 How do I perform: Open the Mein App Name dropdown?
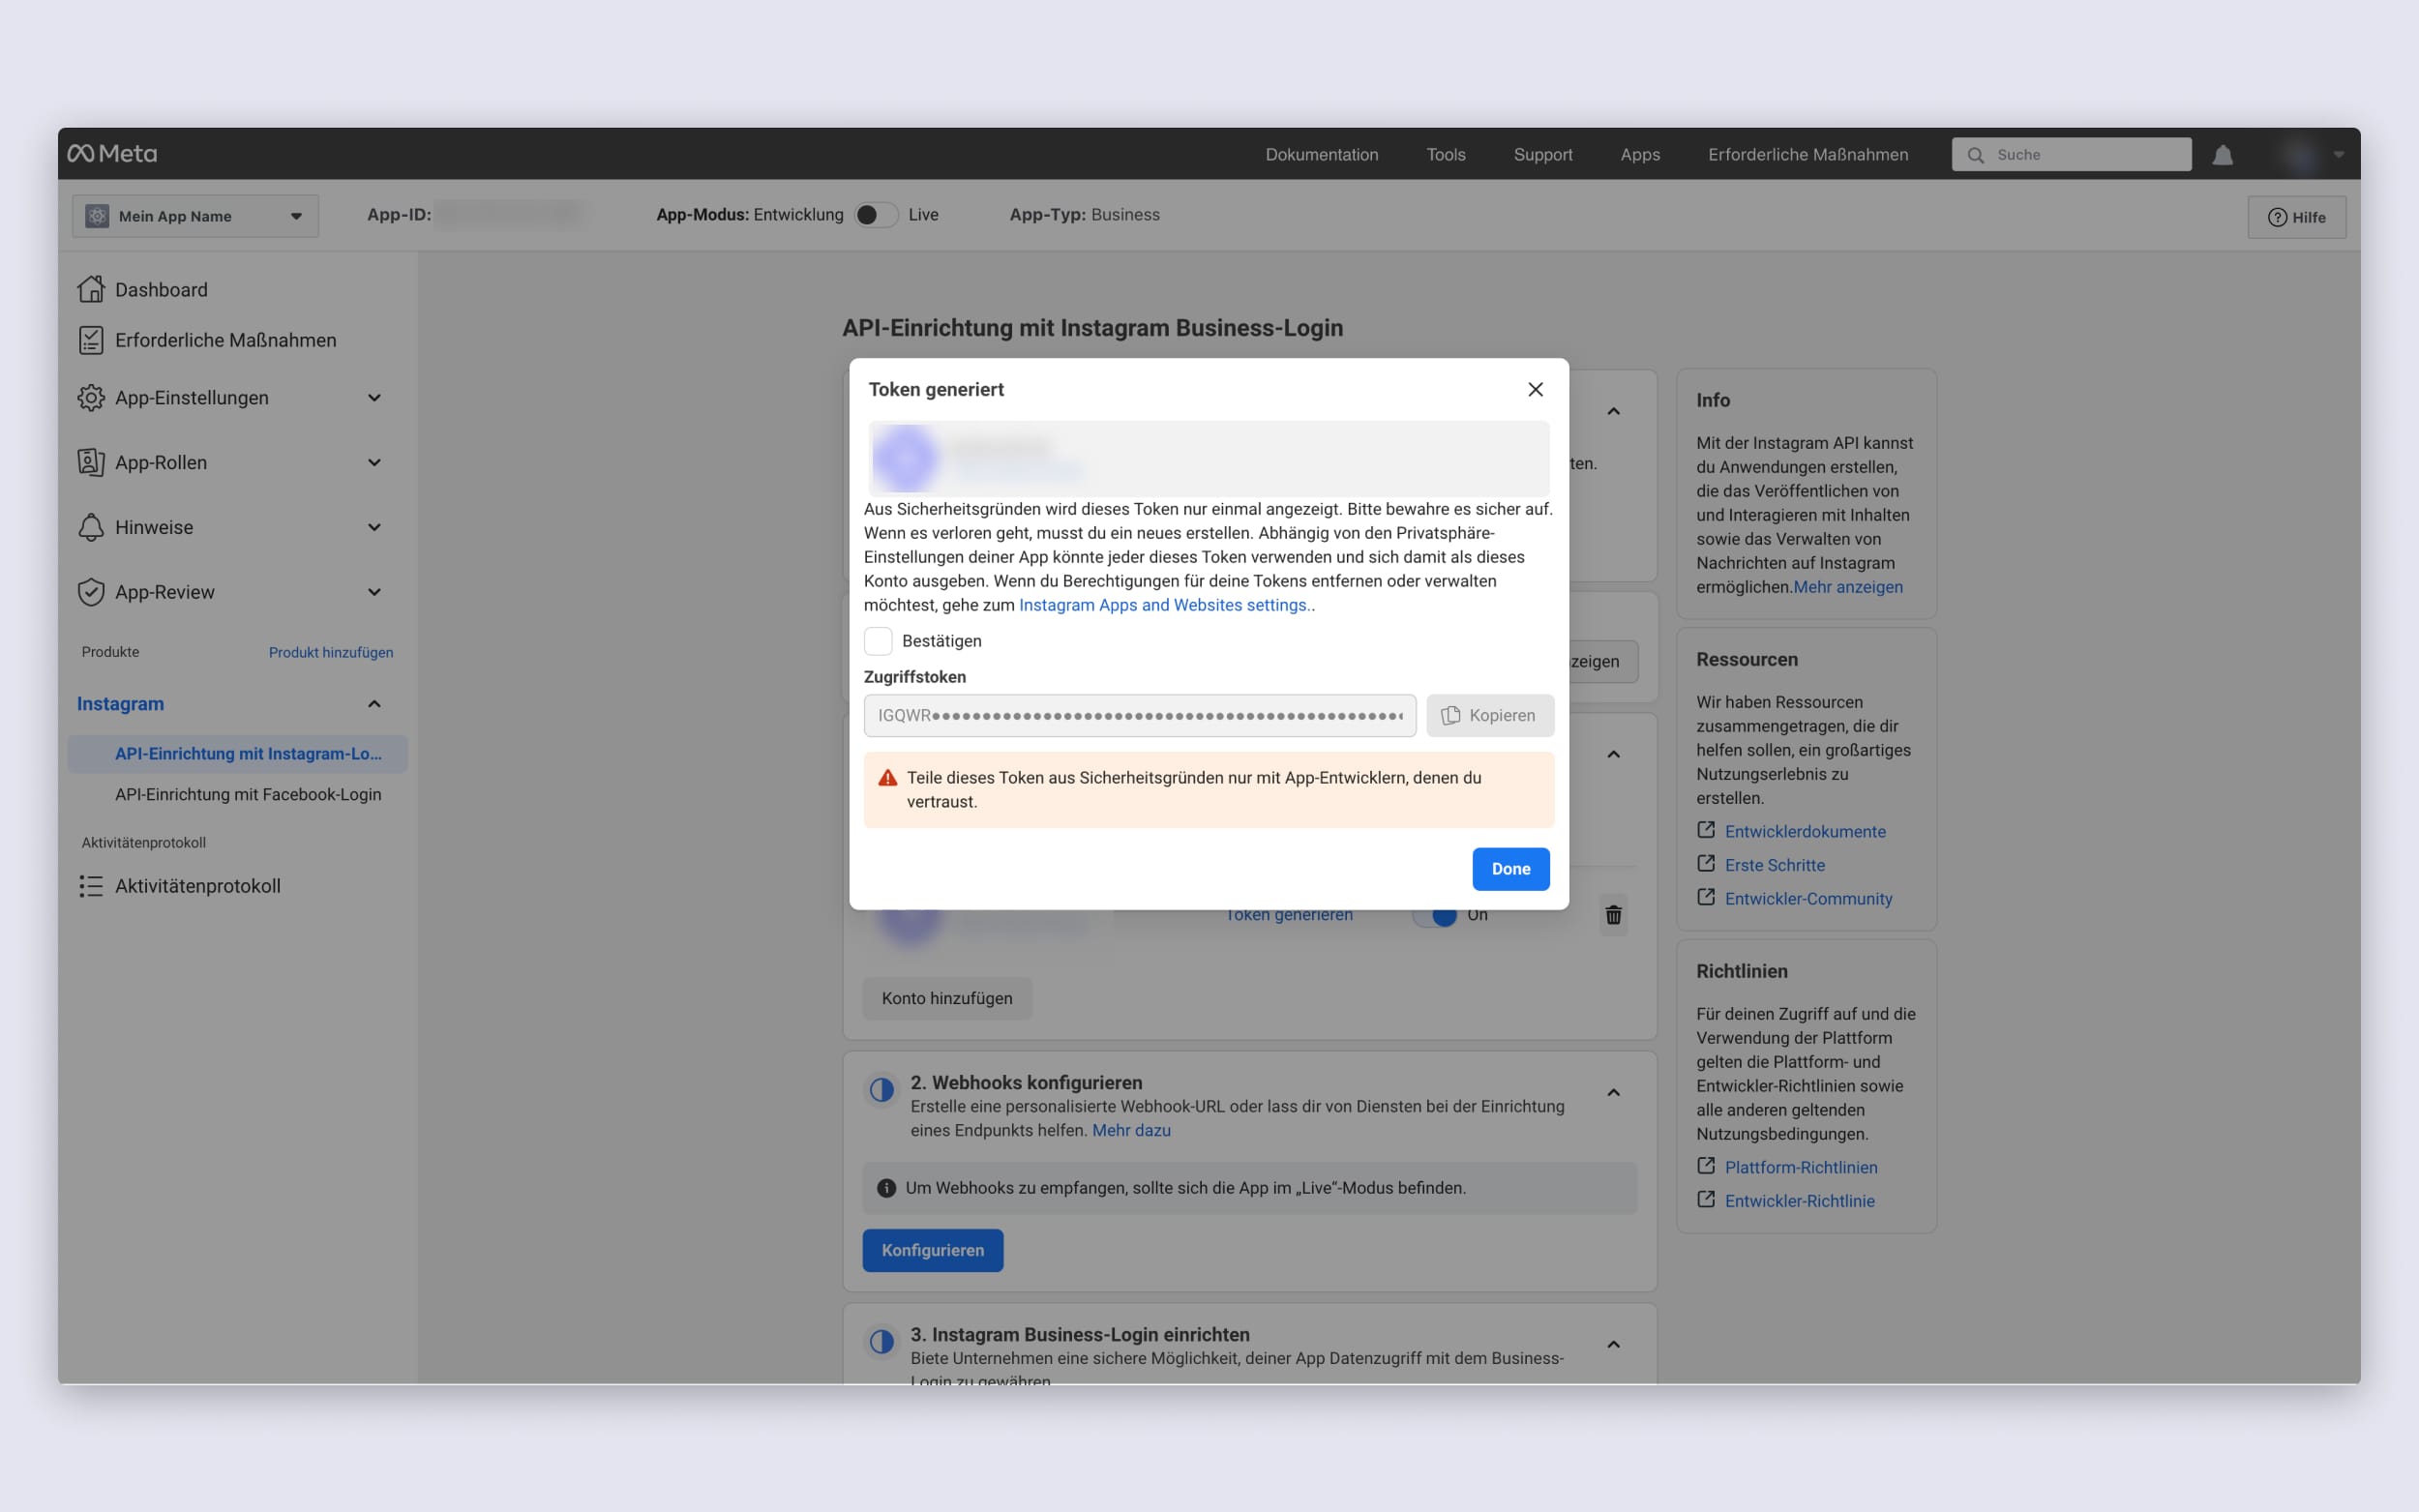tap(196, 216)
